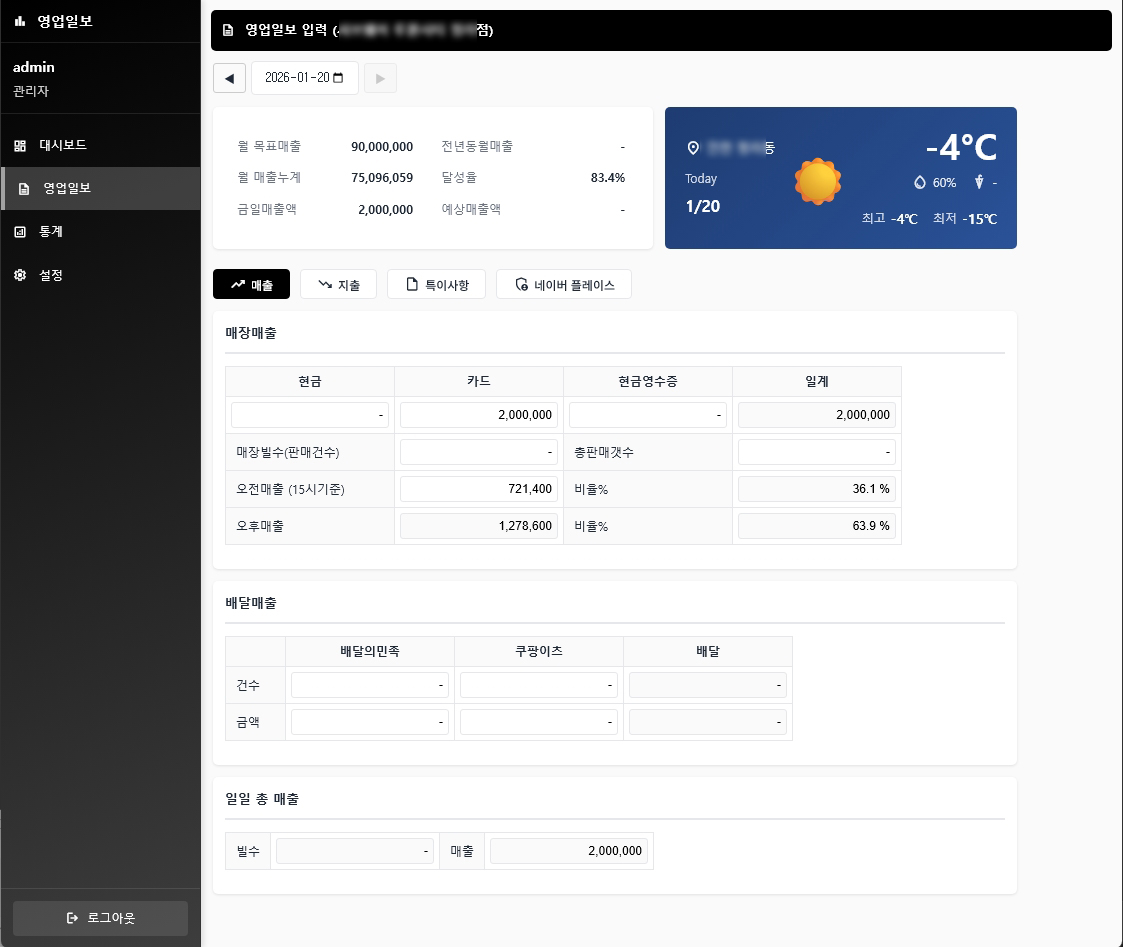Click the 영업일보 logo icon in sidebar header

click(x=20, y=21)
